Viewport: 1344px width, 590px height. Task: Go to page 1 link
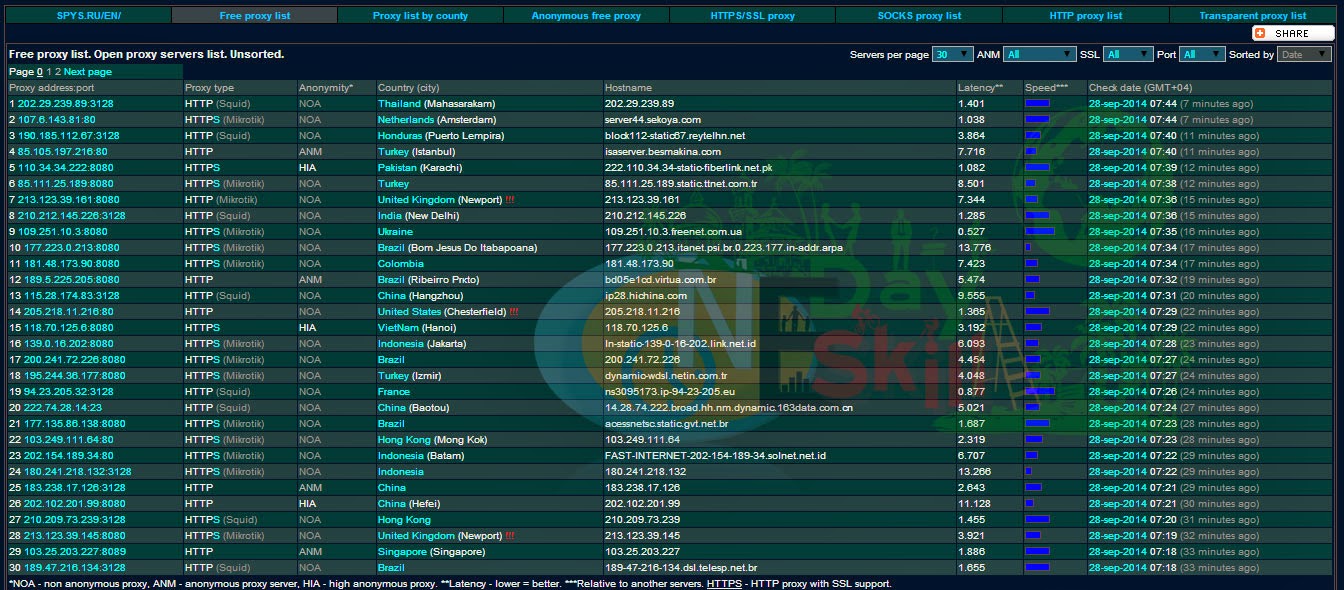click(x=50, y=72)
